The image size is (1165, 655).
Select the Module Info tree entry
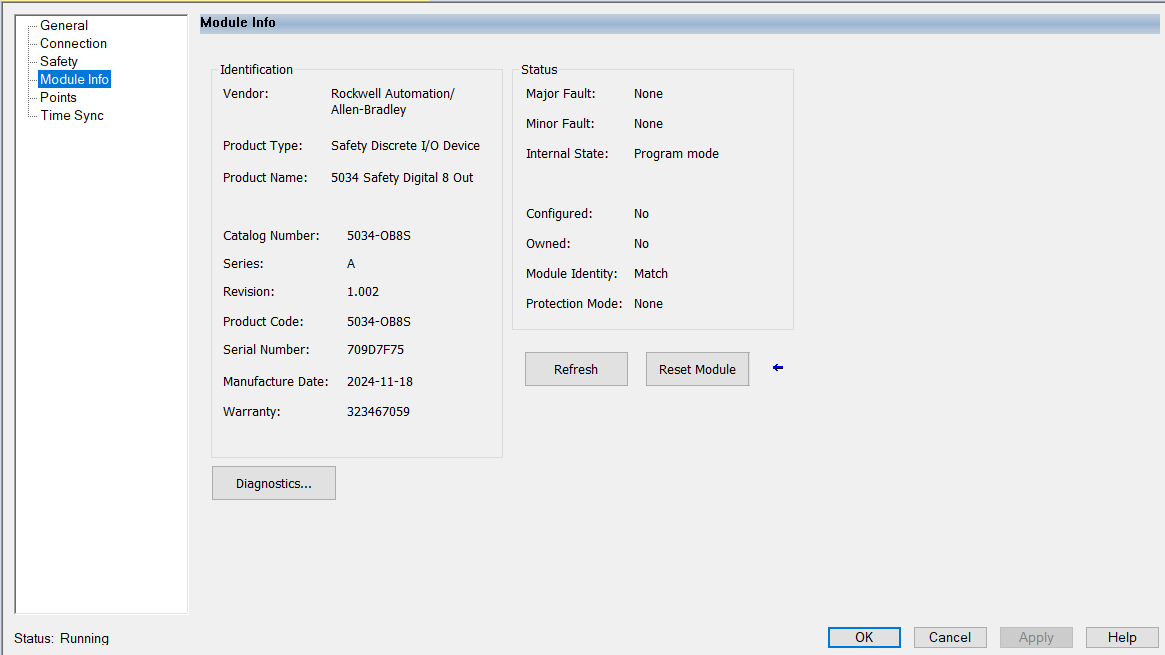pyautogui.click(x=74, y=79)
